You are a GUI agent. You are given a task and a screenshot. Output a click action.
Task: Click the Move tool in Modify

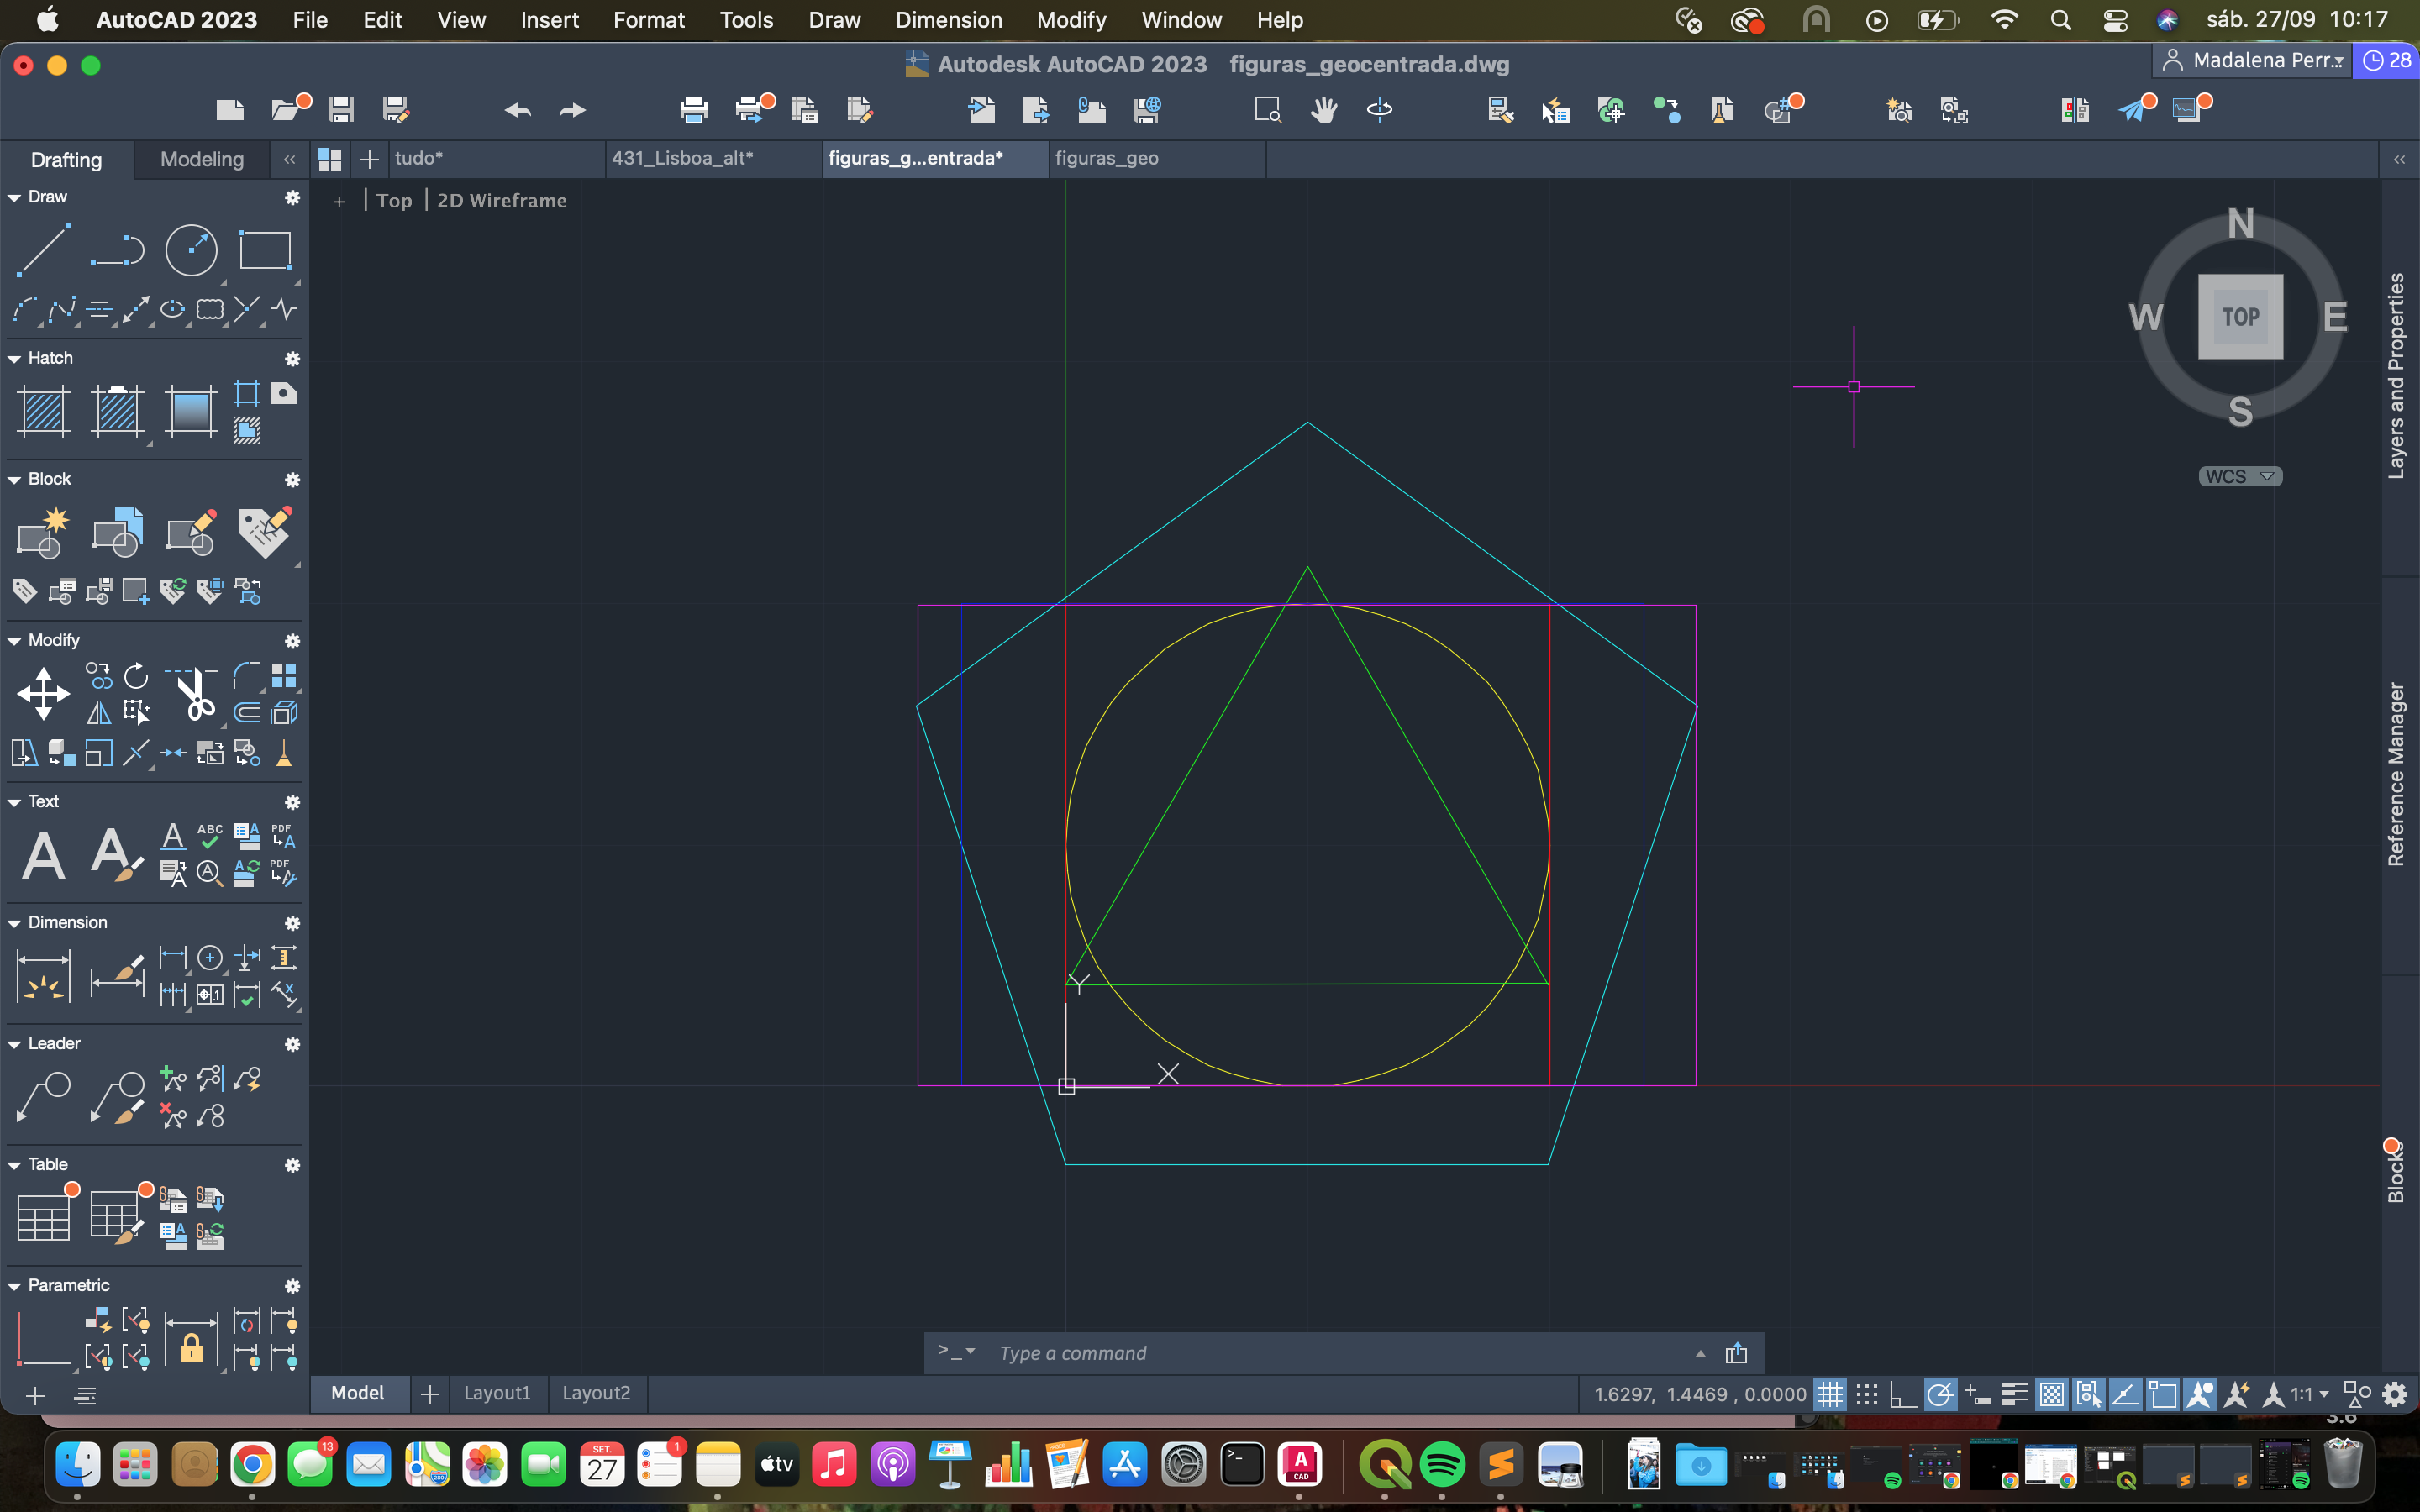(x=44, y=693)
